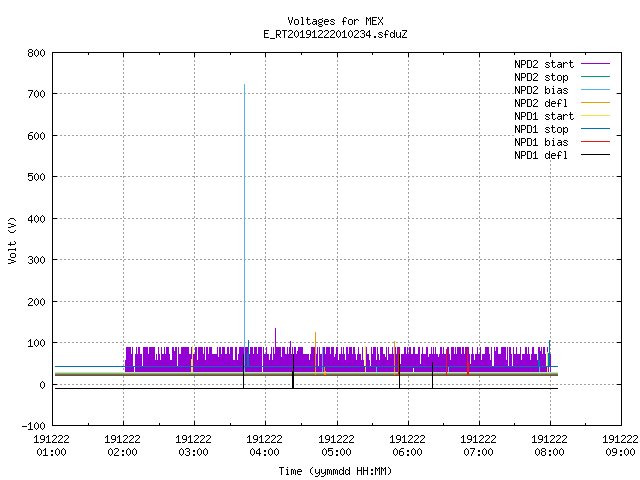640x480 pixels.
Task: Click the black NPD1 defl legend line
Action: pyautogui.click(x=596, y=155)
